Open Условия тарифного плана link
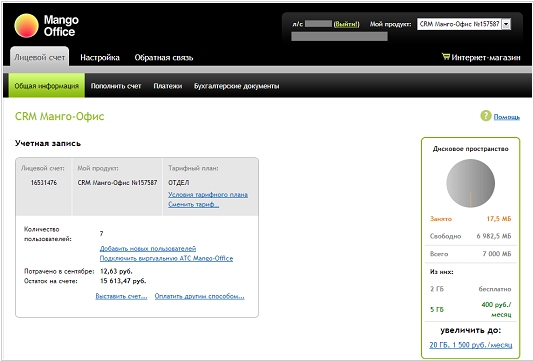Image resolution: width=534 pixels, height=361 pixels. [x=208, y=194]
